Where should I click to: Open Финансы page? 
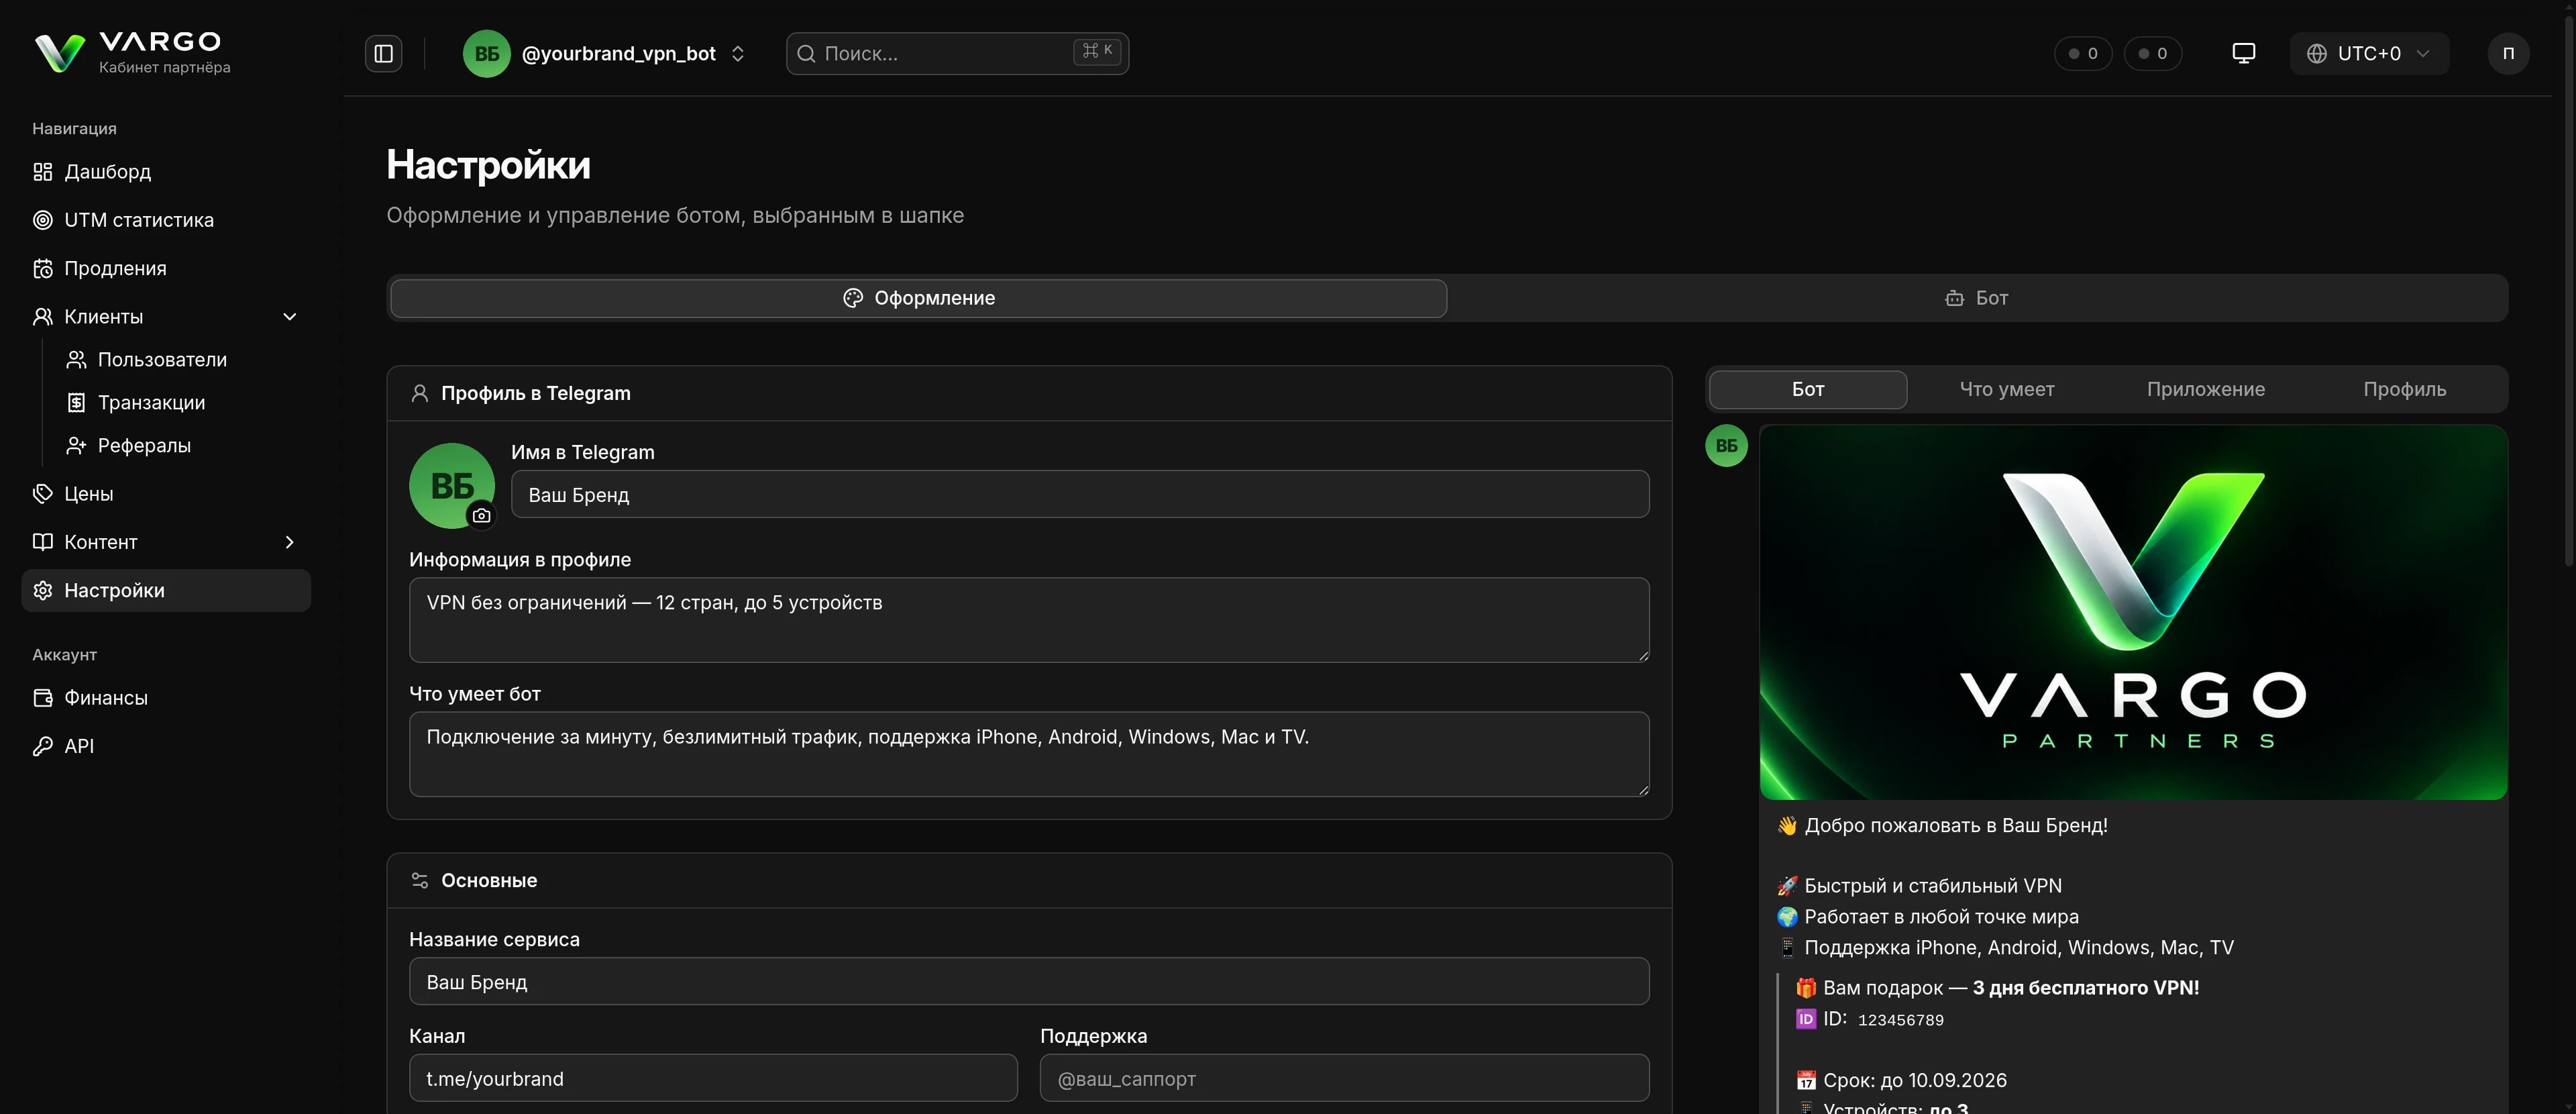click(x=166, y=698)
